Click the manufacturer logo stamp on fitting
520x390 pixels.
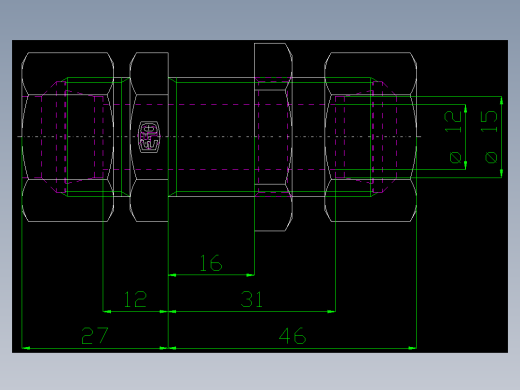[149, 137]
